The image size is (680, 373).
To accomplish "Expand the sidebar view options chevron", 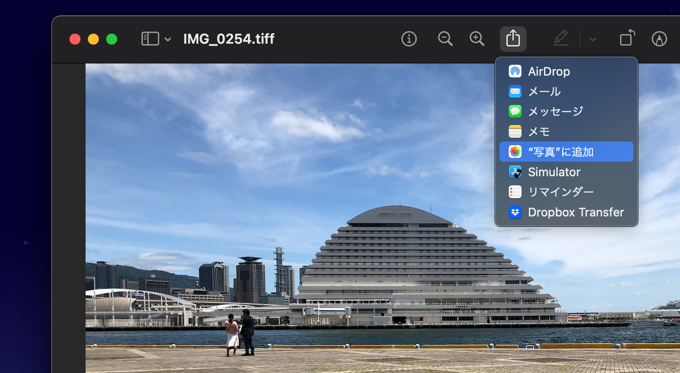I will click(x=168, y=39).
